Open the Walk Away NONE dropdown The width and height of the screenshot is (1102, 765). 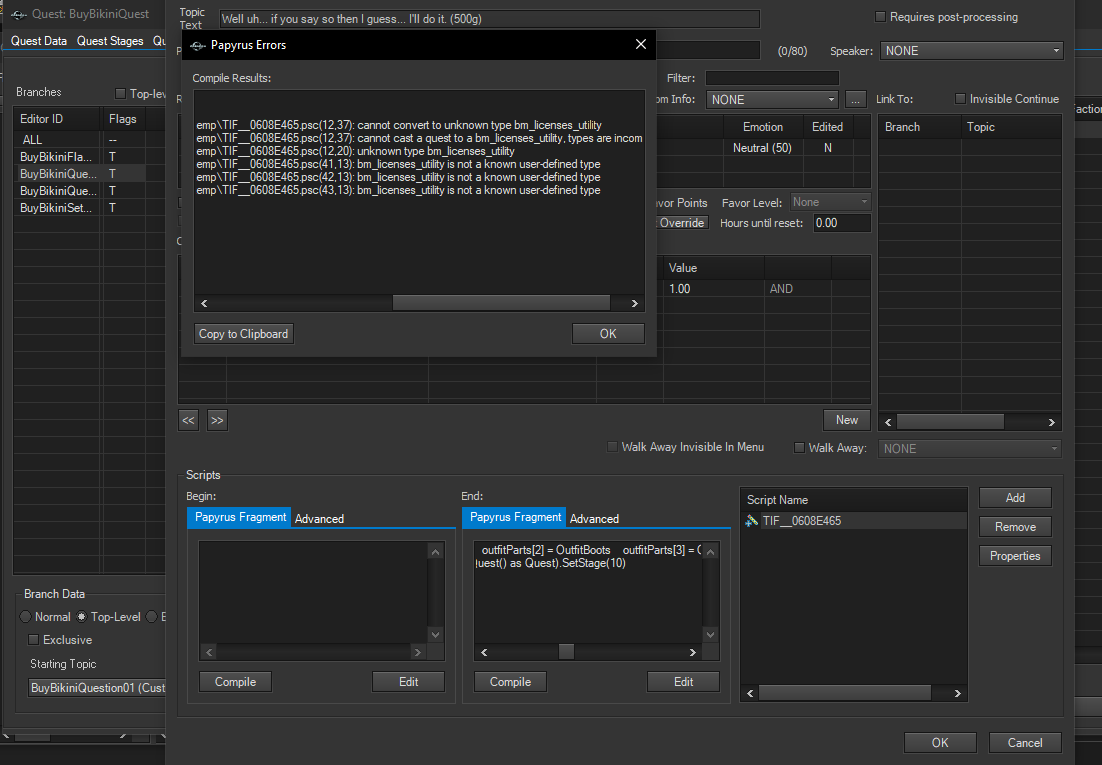coord(970,449)
